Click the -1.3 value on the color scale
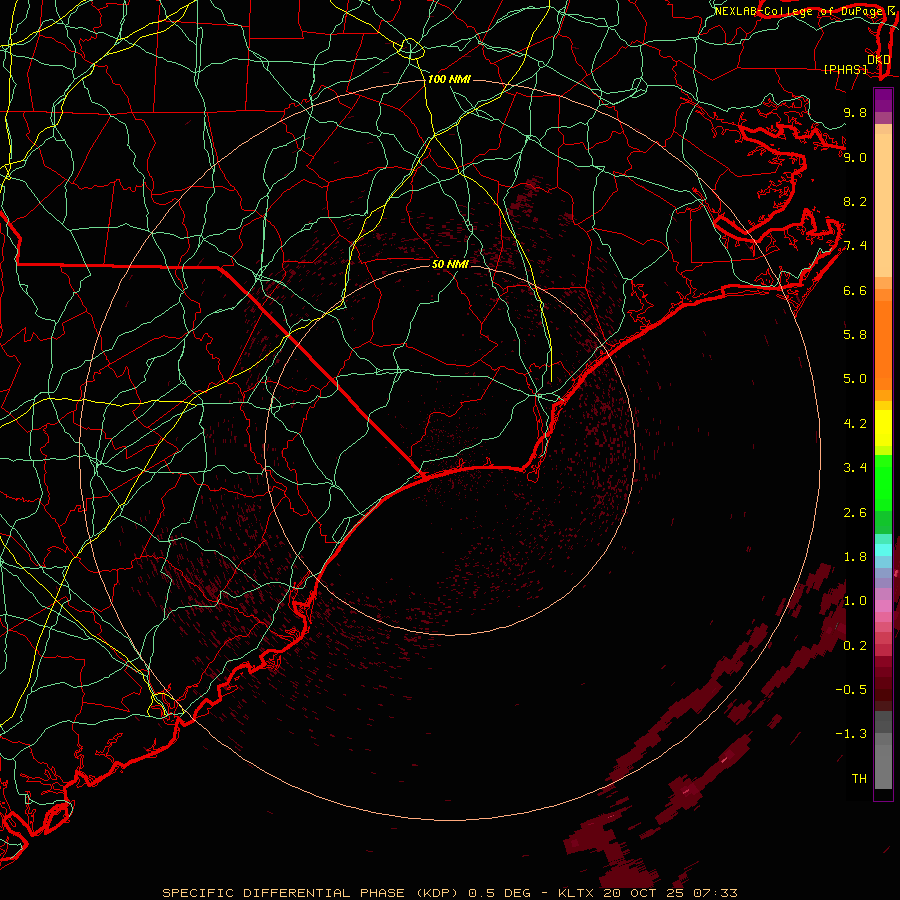The image size is (900, 900). coord(851,734)
